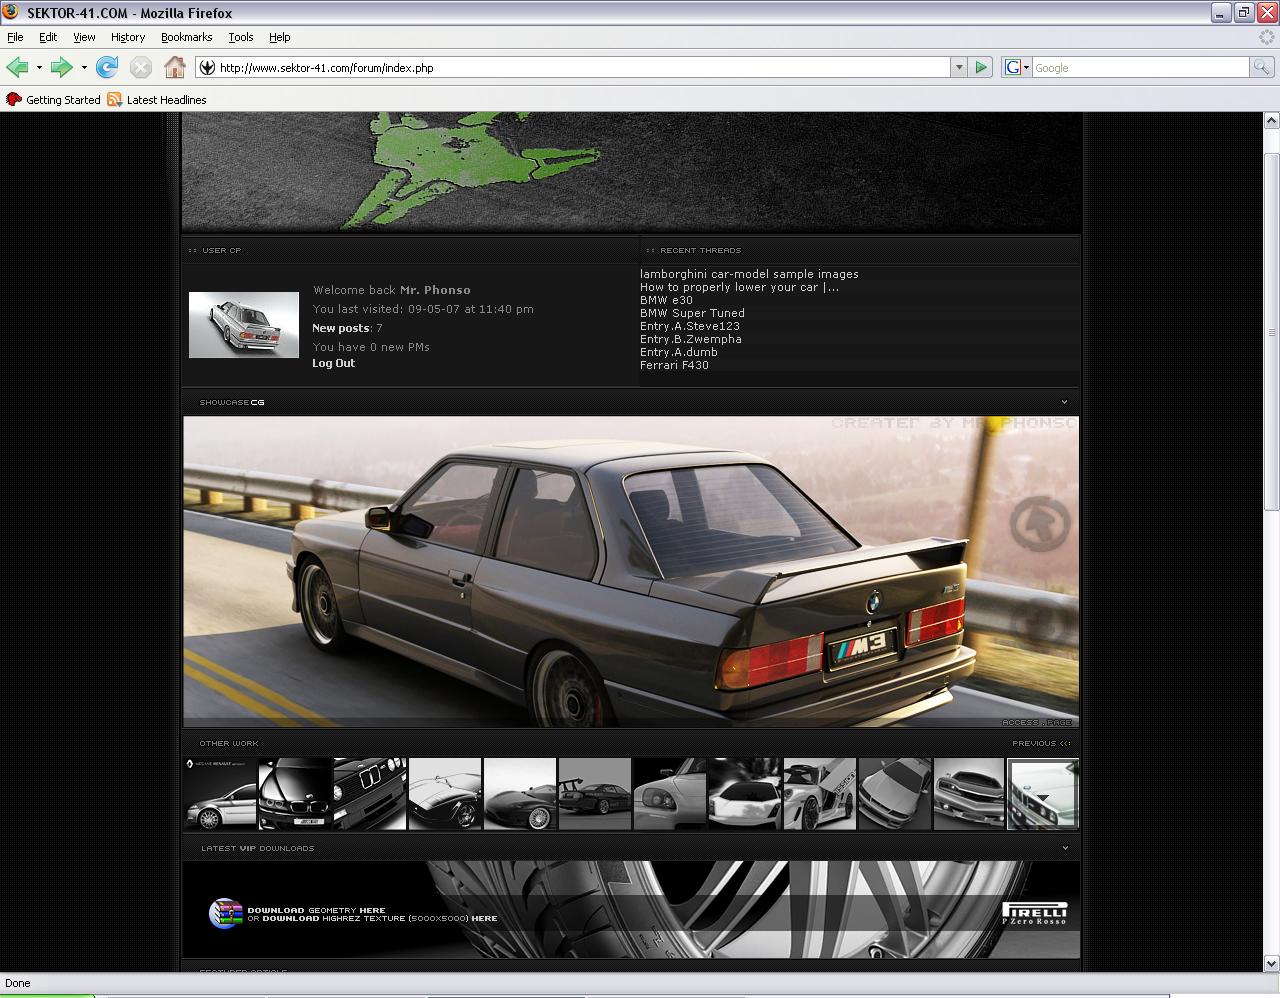Screen dimensions: 1280x998
Task: Click the user avatar car image
Action: [244, 325]
